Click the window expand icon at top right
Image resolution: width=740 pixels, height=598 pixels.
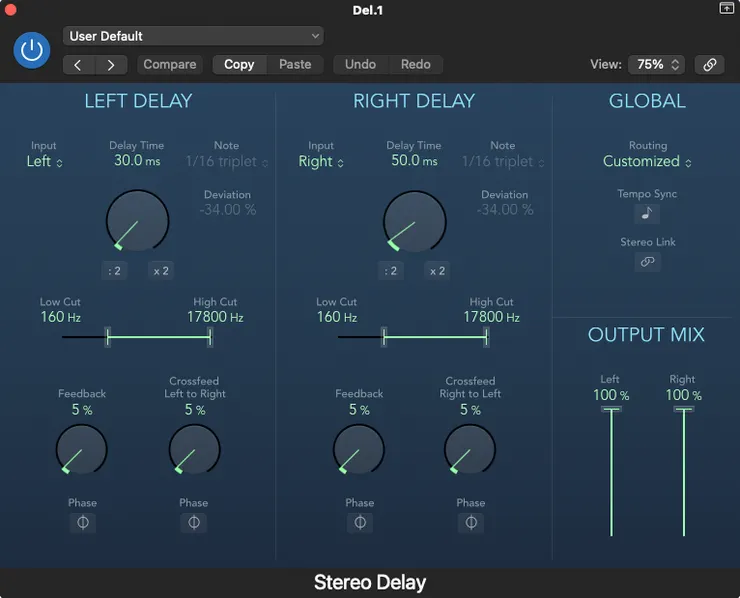tap(726, 8)
